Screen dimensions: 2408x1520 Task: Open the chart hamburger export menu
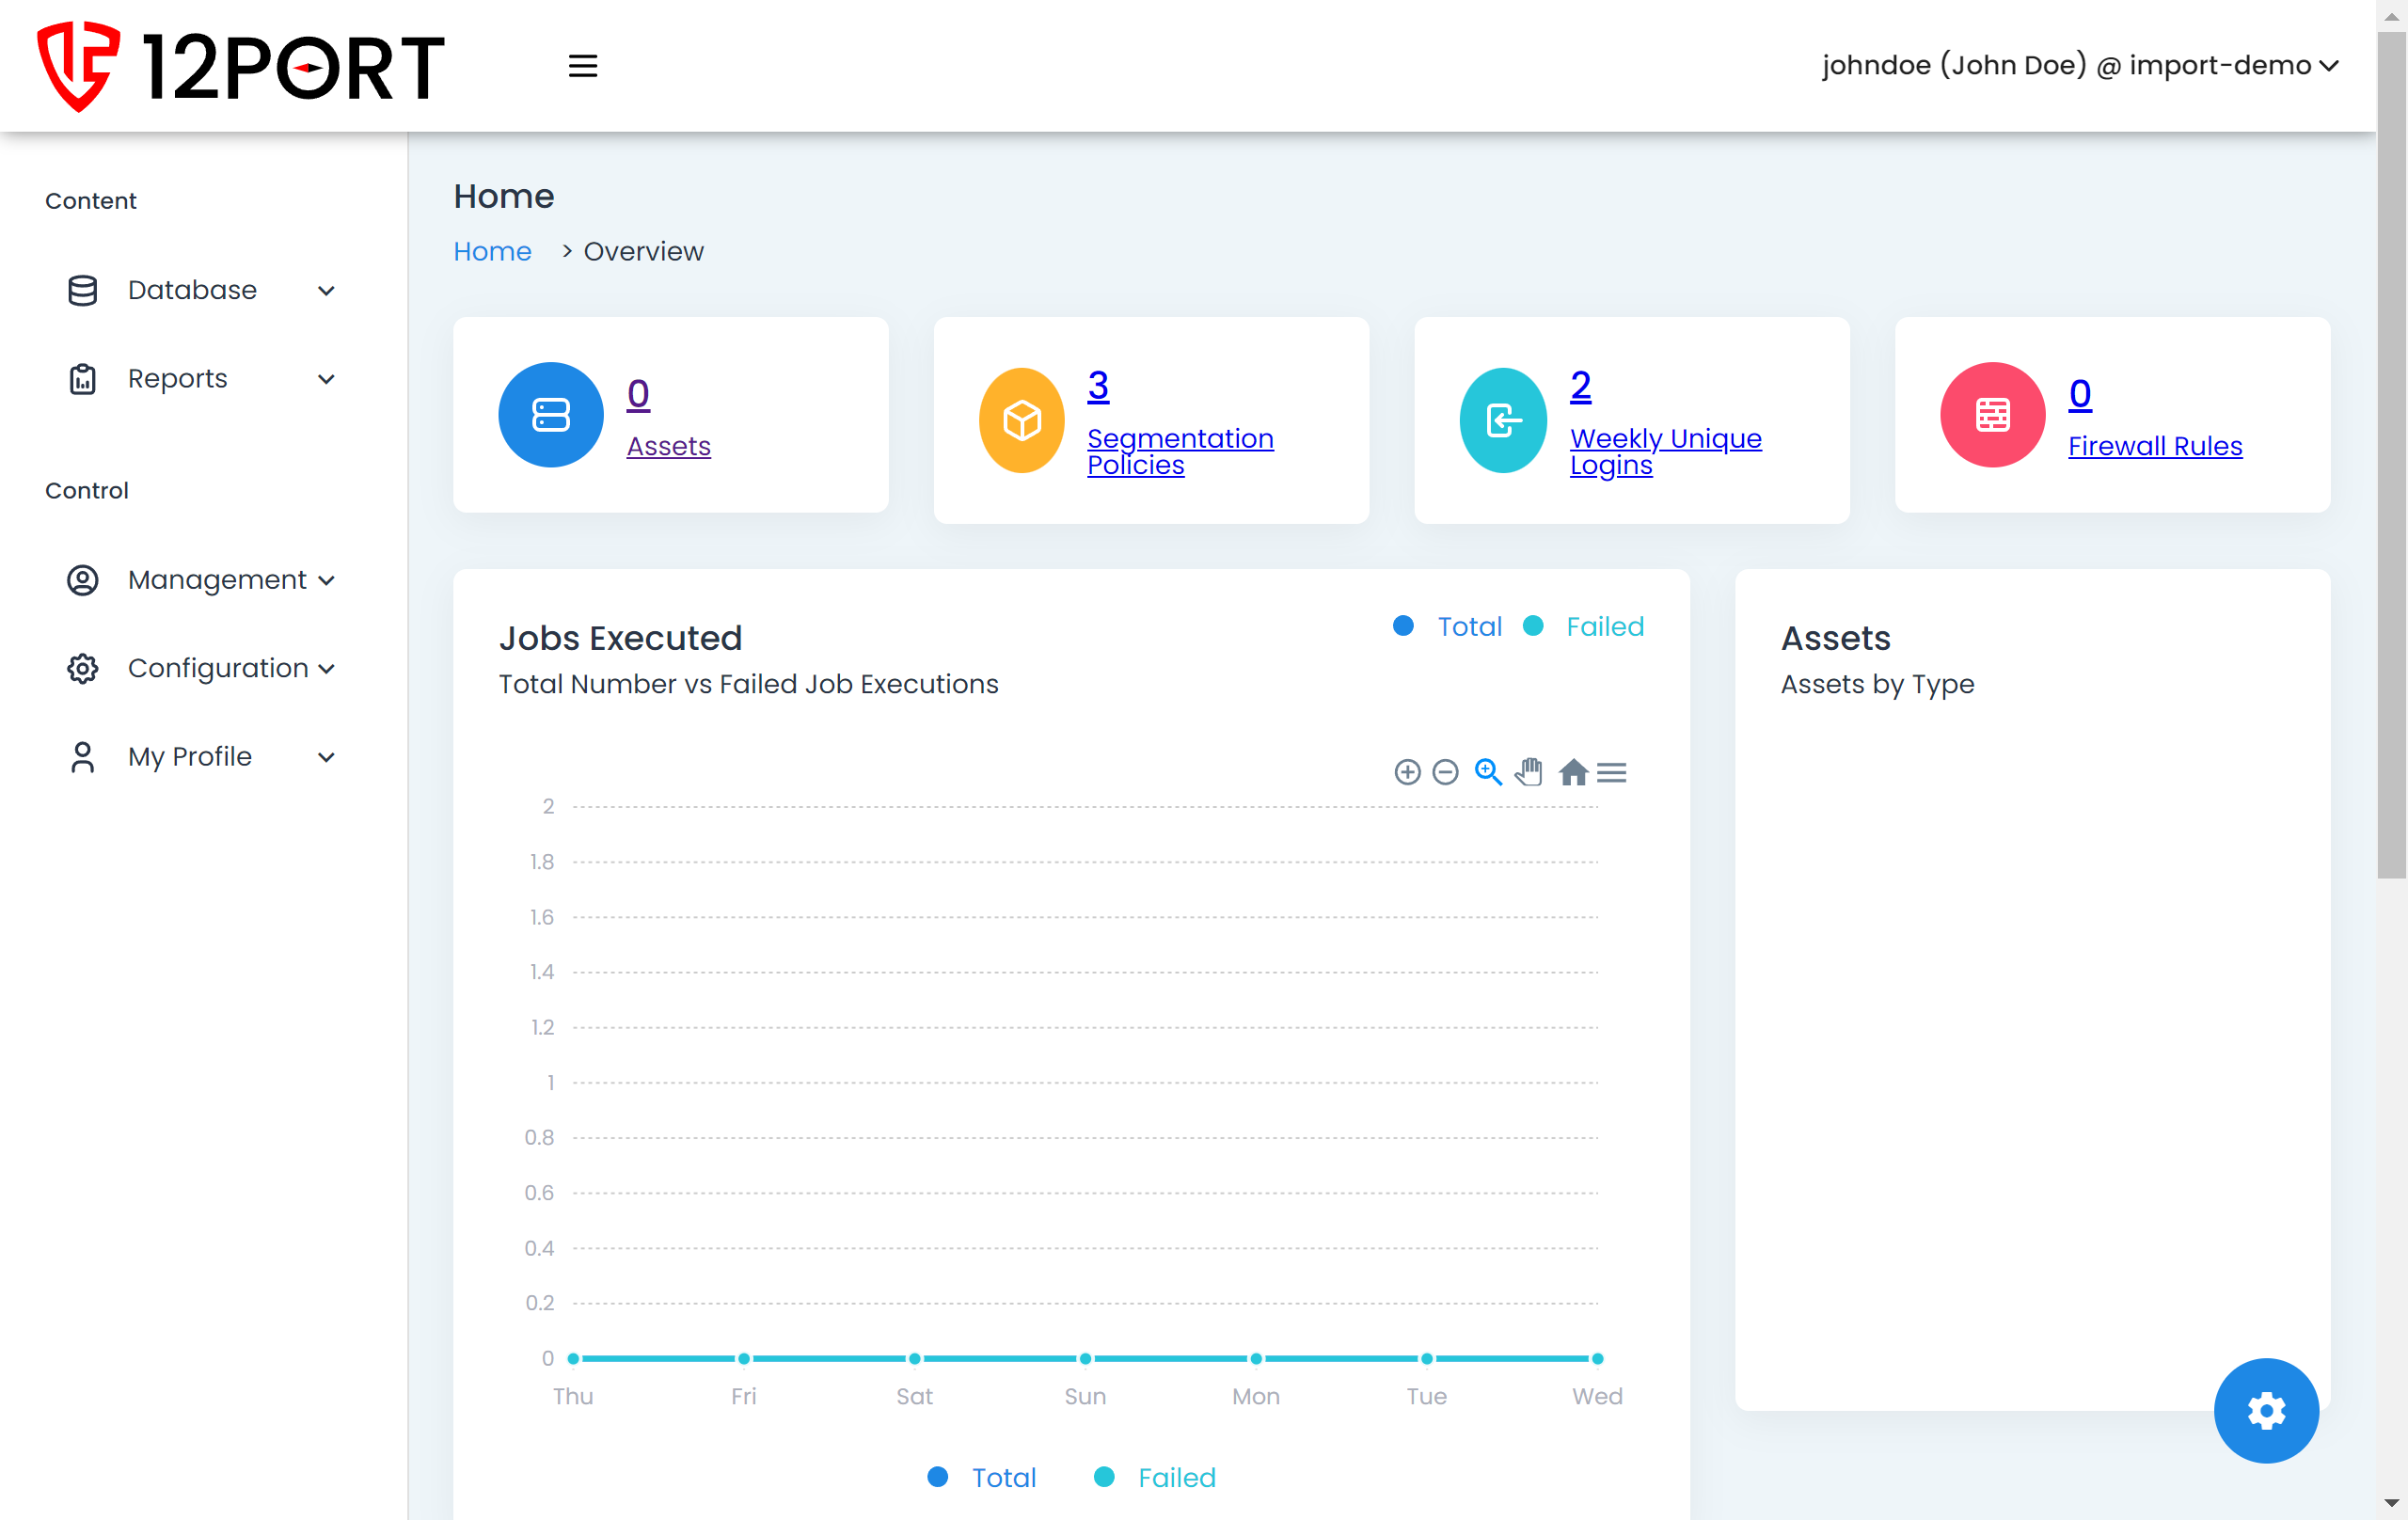pos(1611,772)
